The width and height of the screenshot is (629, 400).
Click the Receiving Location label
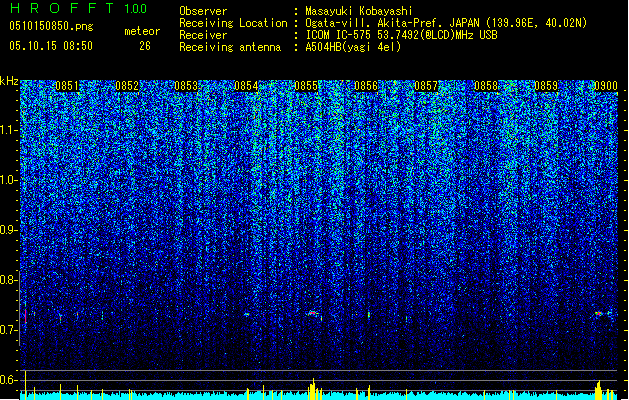click(x=233, y=23)
